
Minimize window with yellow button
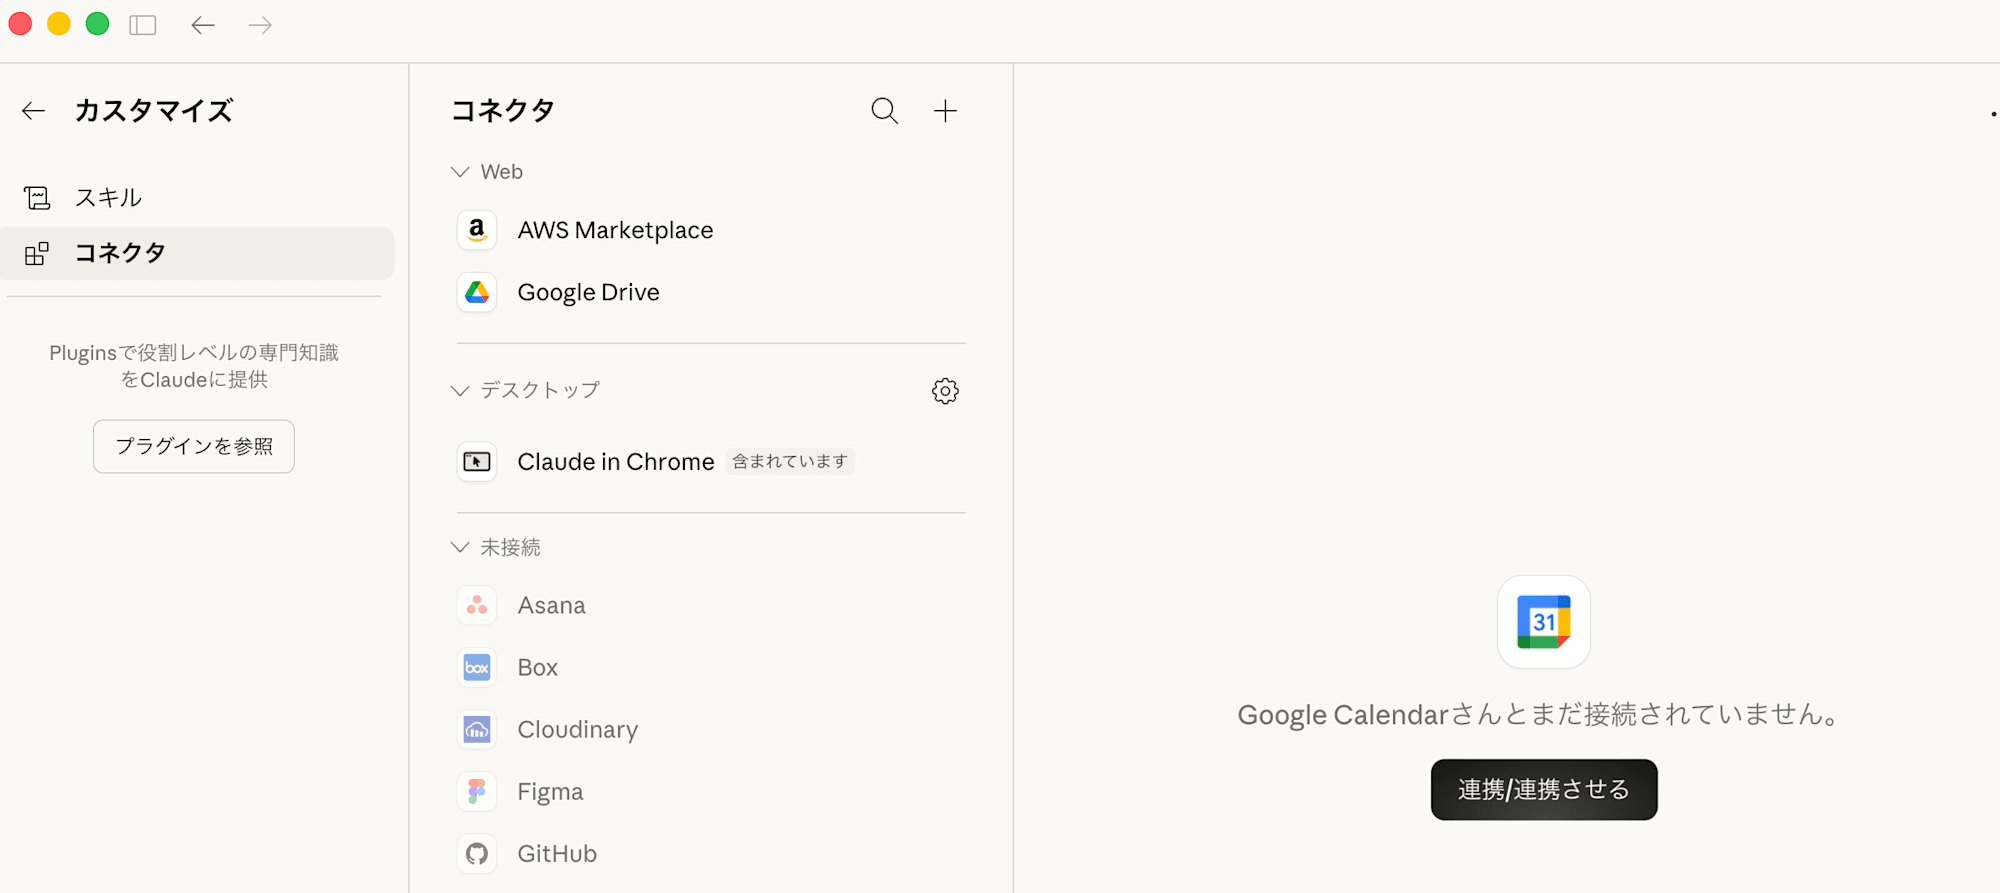click(59, 24)
